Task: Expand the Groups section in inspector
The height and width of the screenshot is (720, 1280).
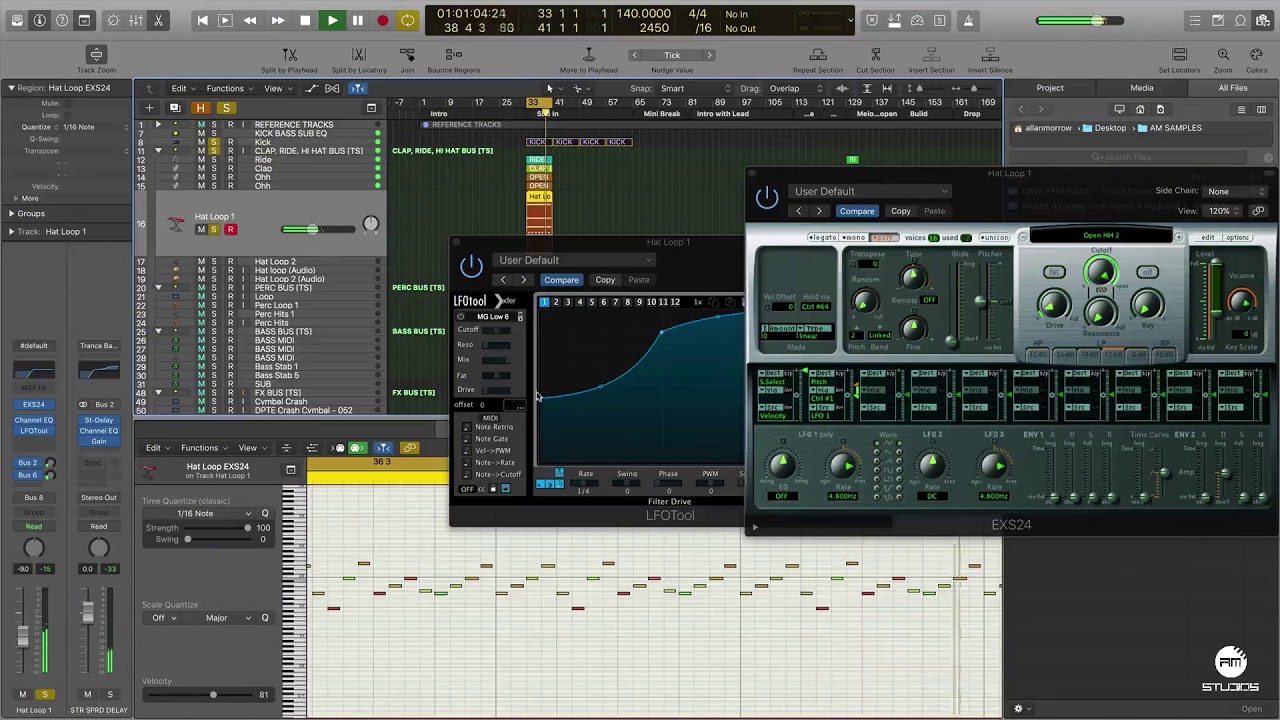Action: (x=11, y=213)
